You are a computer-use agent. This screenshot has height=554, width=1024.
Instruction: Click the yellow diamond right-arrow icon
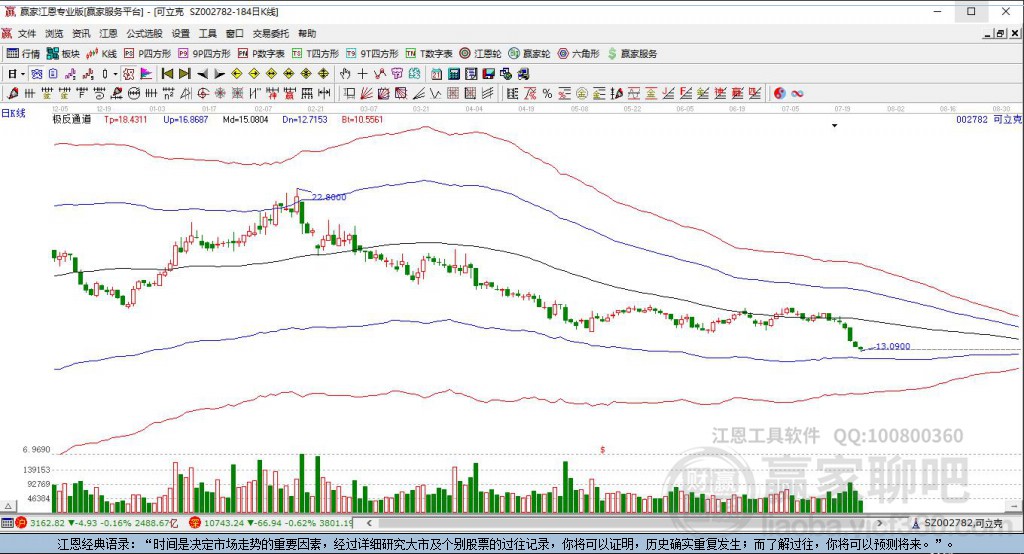pyautogui.click(x=254, y=74)
